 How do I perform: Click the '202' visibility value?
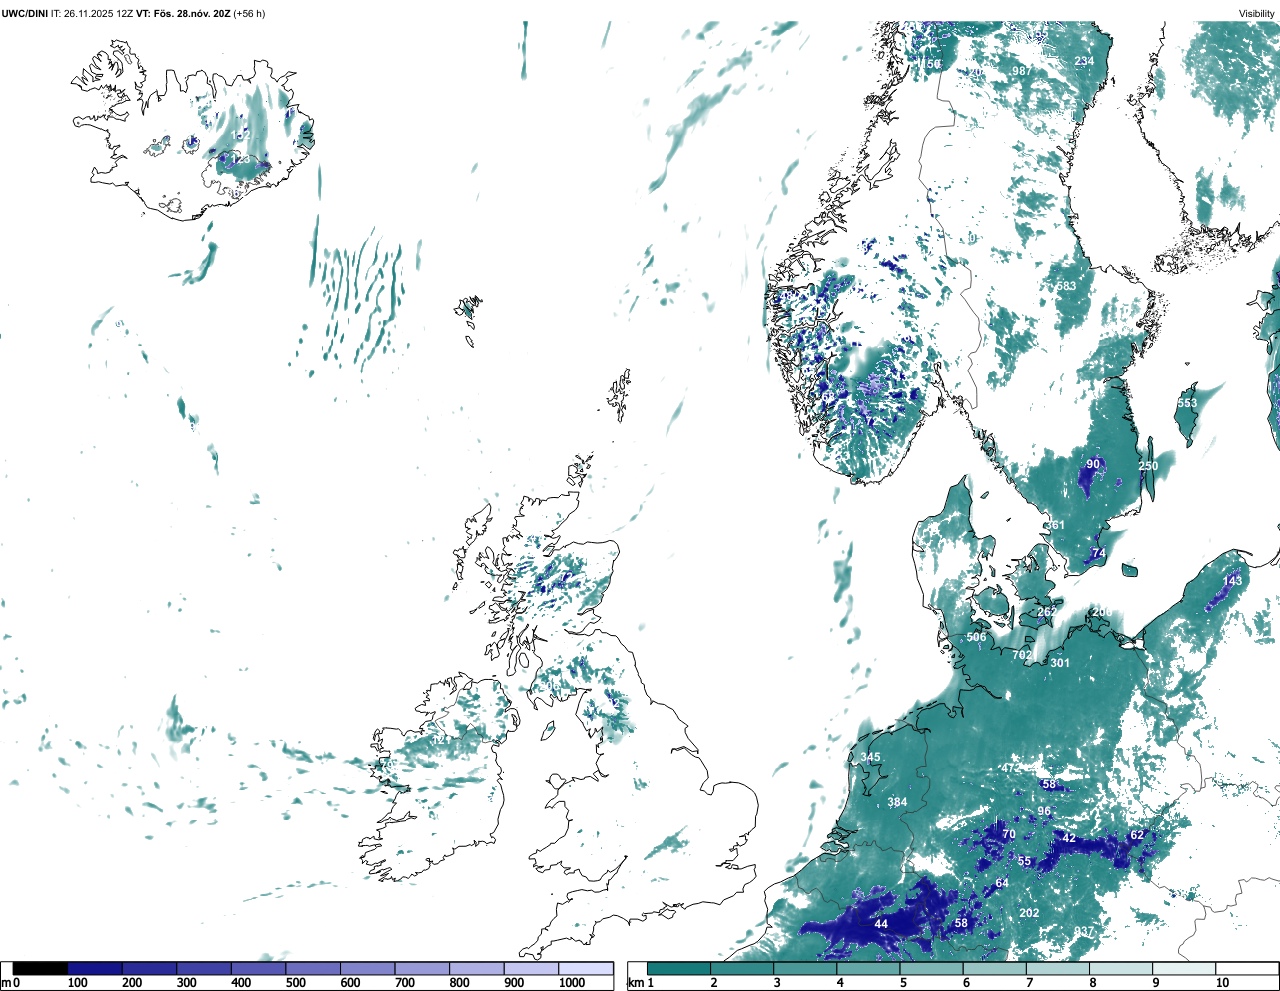pyautogui.click(x=1029, y=913)
